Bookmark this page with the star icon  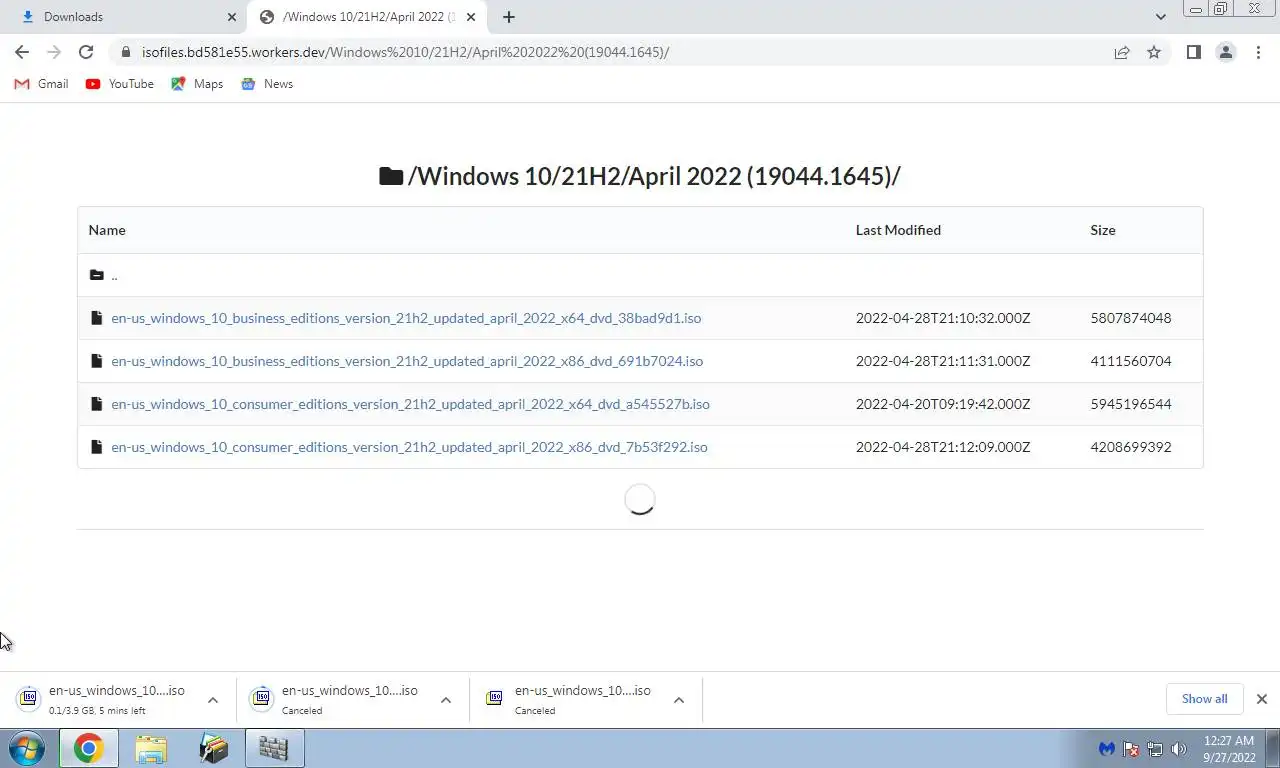coord(1154,52)
